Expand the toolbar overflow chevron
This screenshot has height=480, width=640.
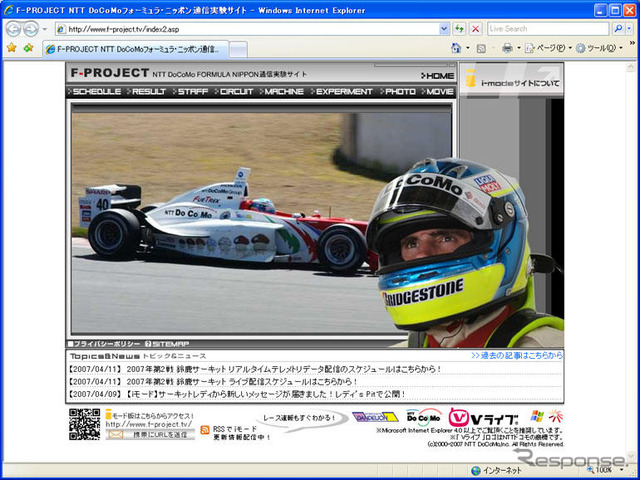click(632, 43)
